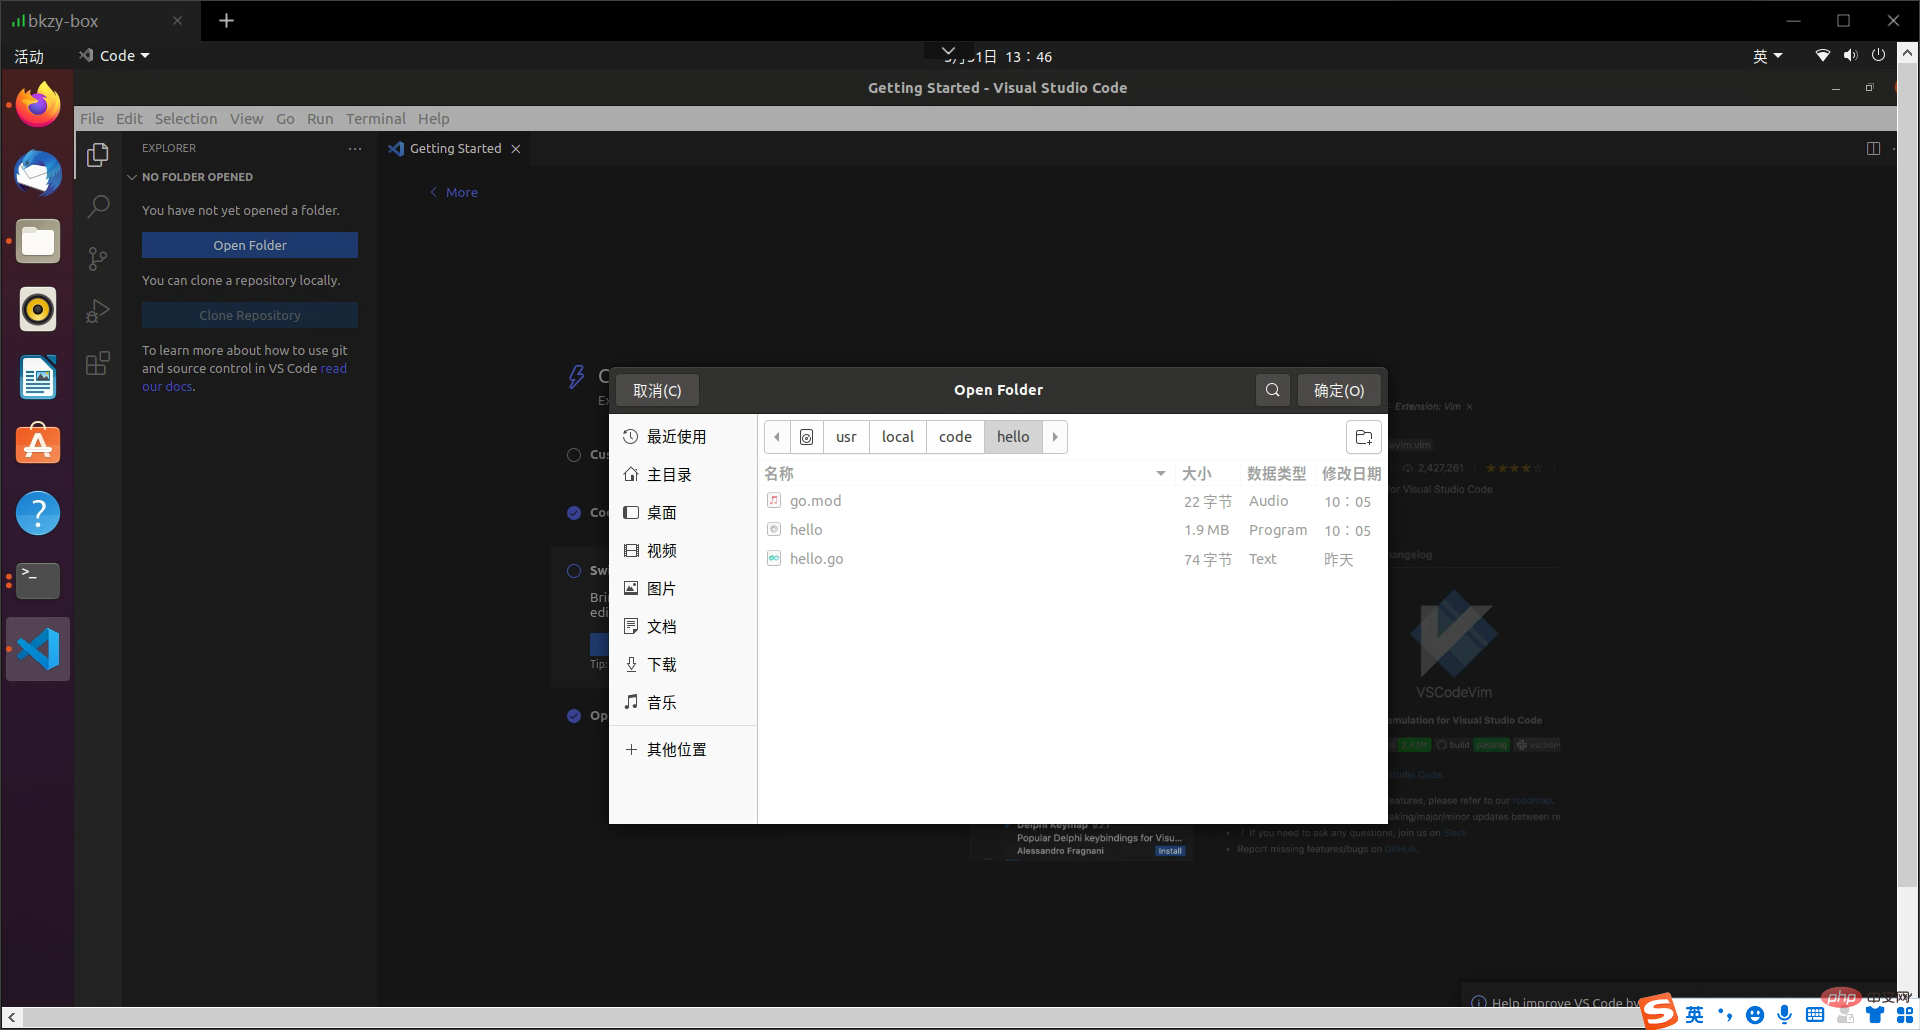1920x1030 pixels.
Task: Click the blue Open Folder button
Action: [x=250, y=245]
